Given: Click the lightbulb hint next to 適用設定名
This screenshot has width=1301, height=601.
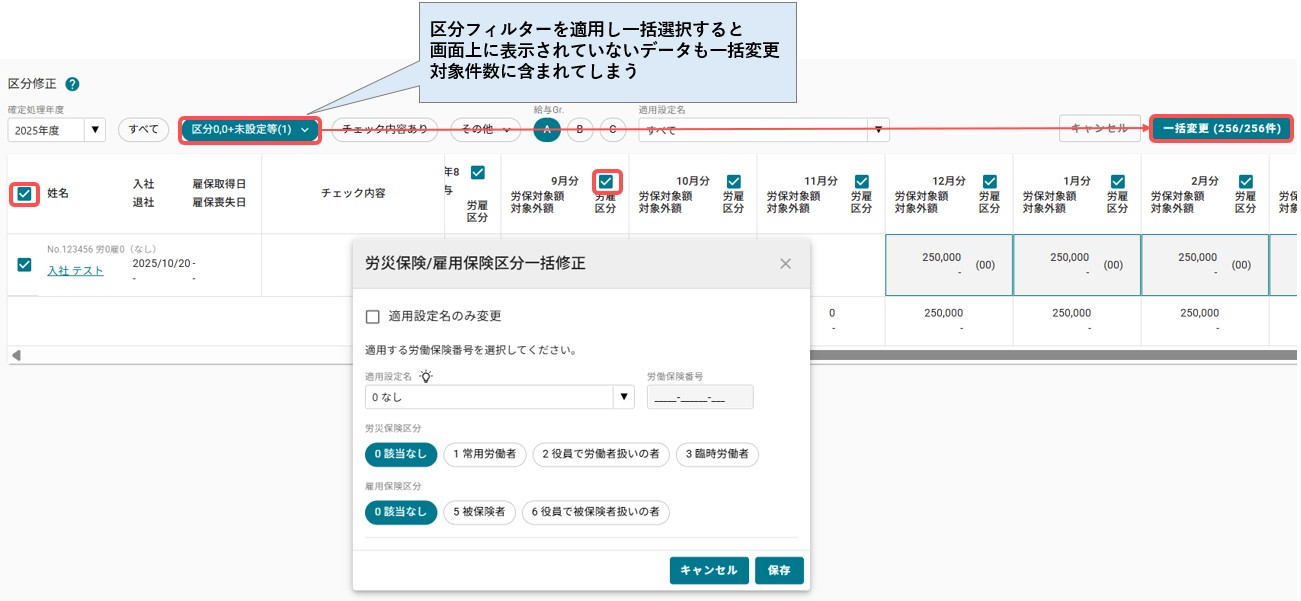Looking at the screenshot, I should 427,377.
